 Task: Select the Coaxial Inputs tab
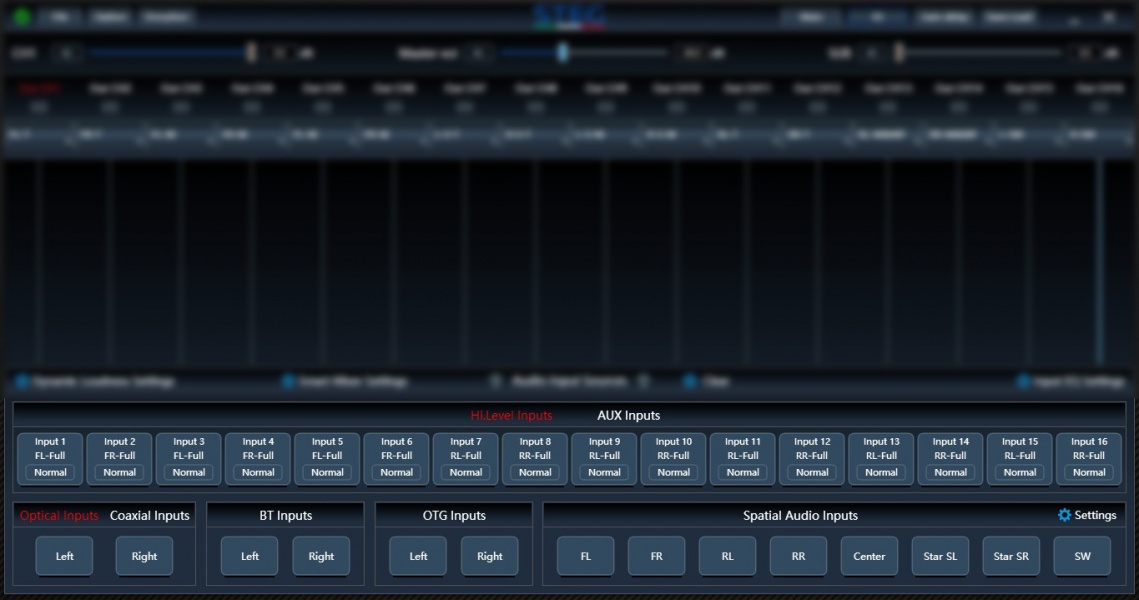(150, 516)
